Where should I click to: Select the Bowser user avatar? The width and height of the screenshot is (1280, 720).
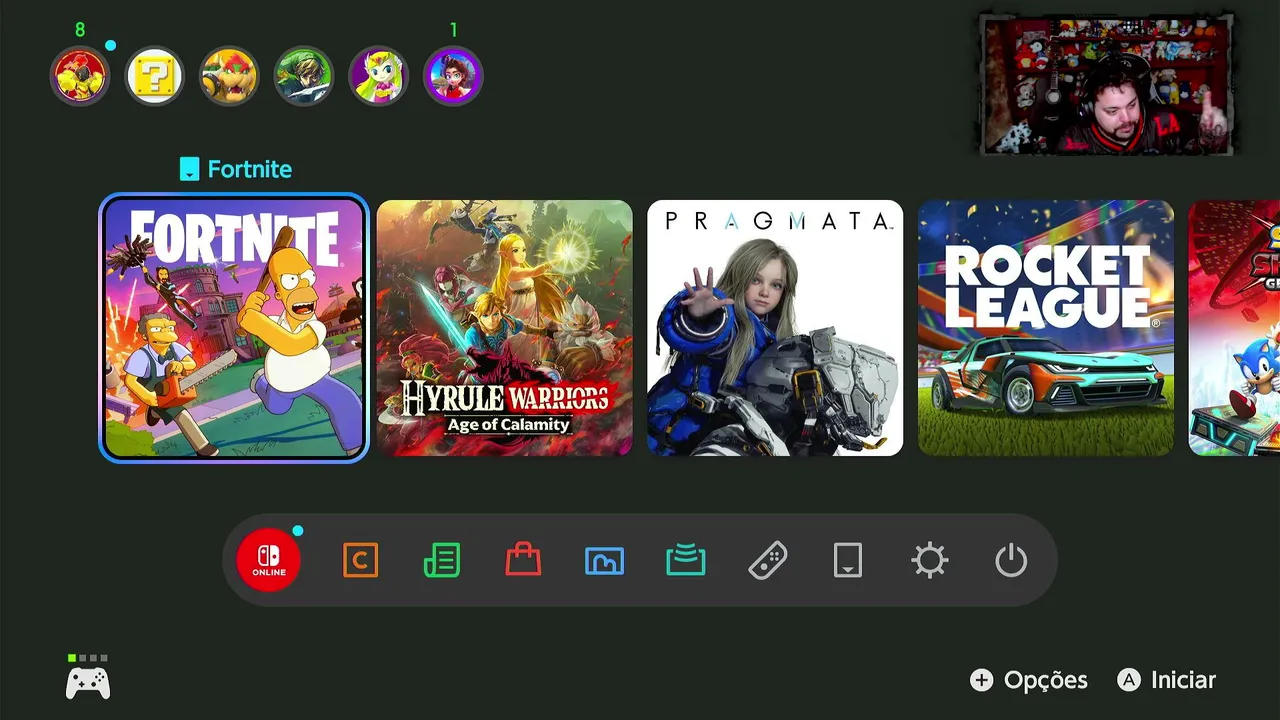coord(229,76)
